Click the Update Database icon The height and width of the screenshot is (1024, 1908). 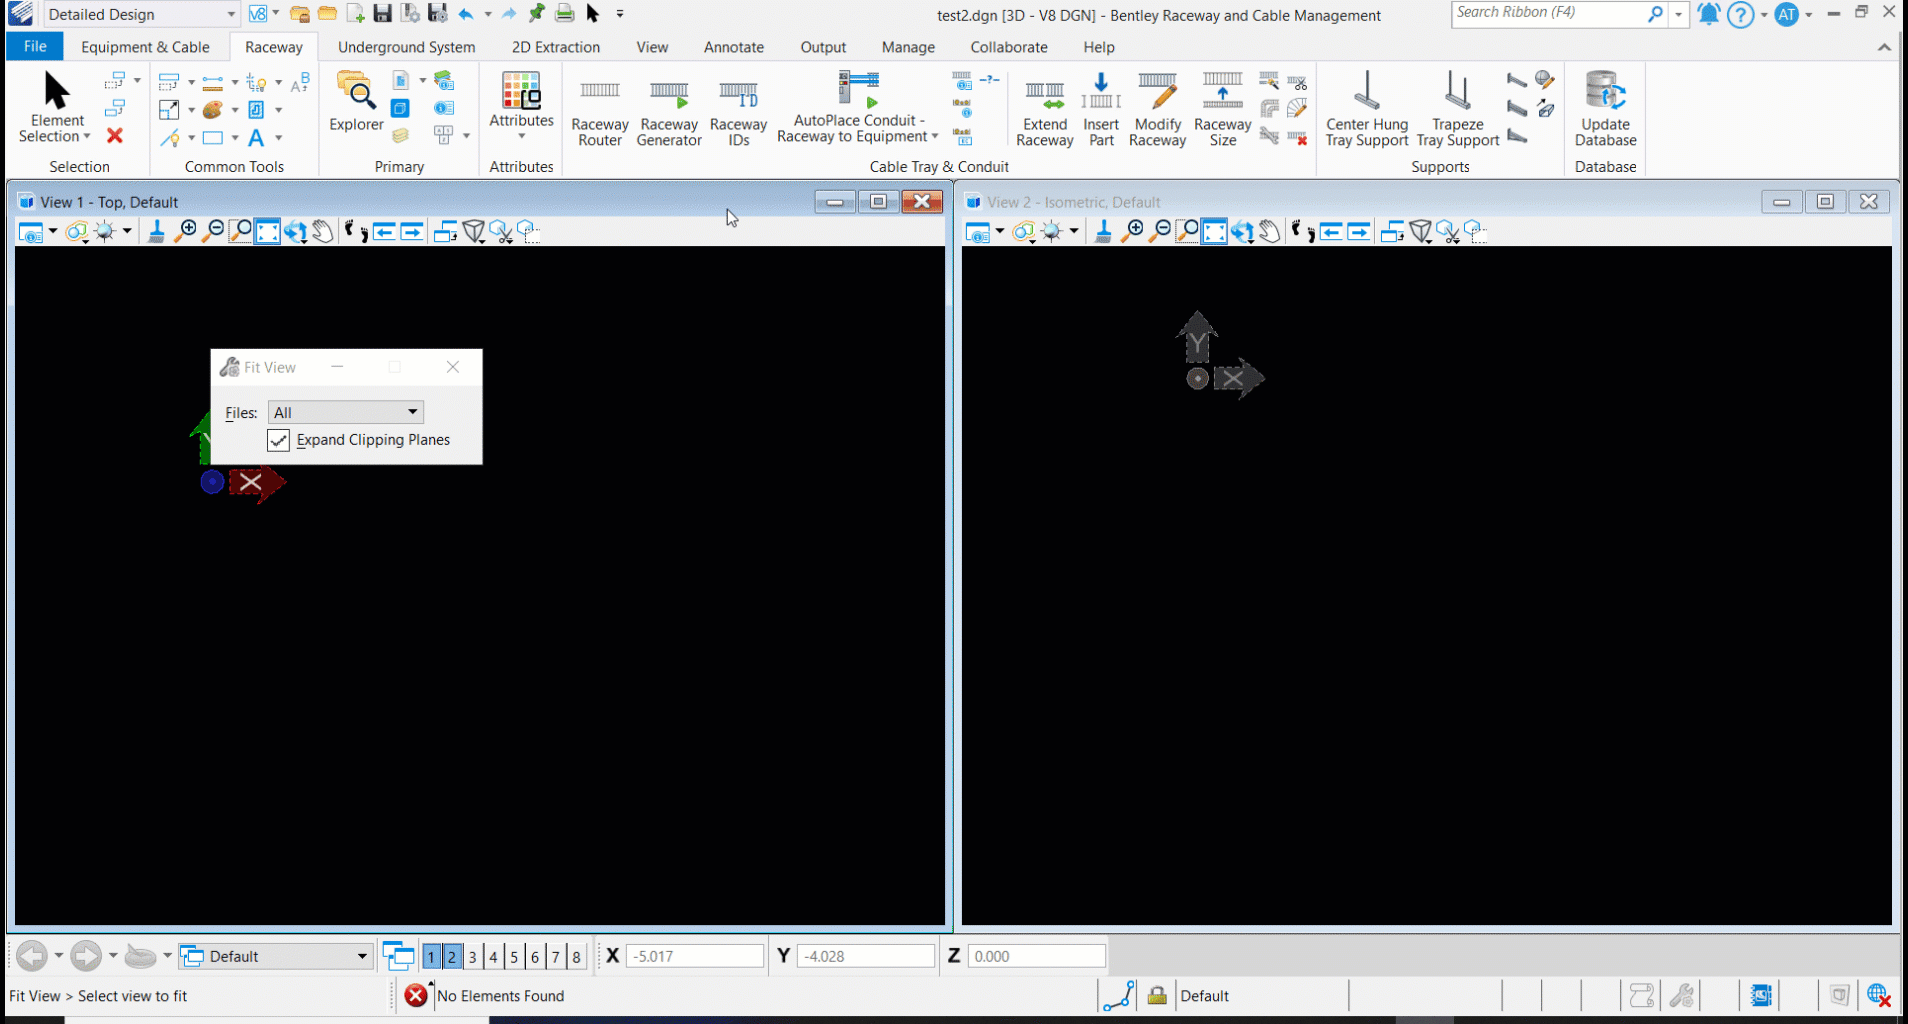point(1604,110)
